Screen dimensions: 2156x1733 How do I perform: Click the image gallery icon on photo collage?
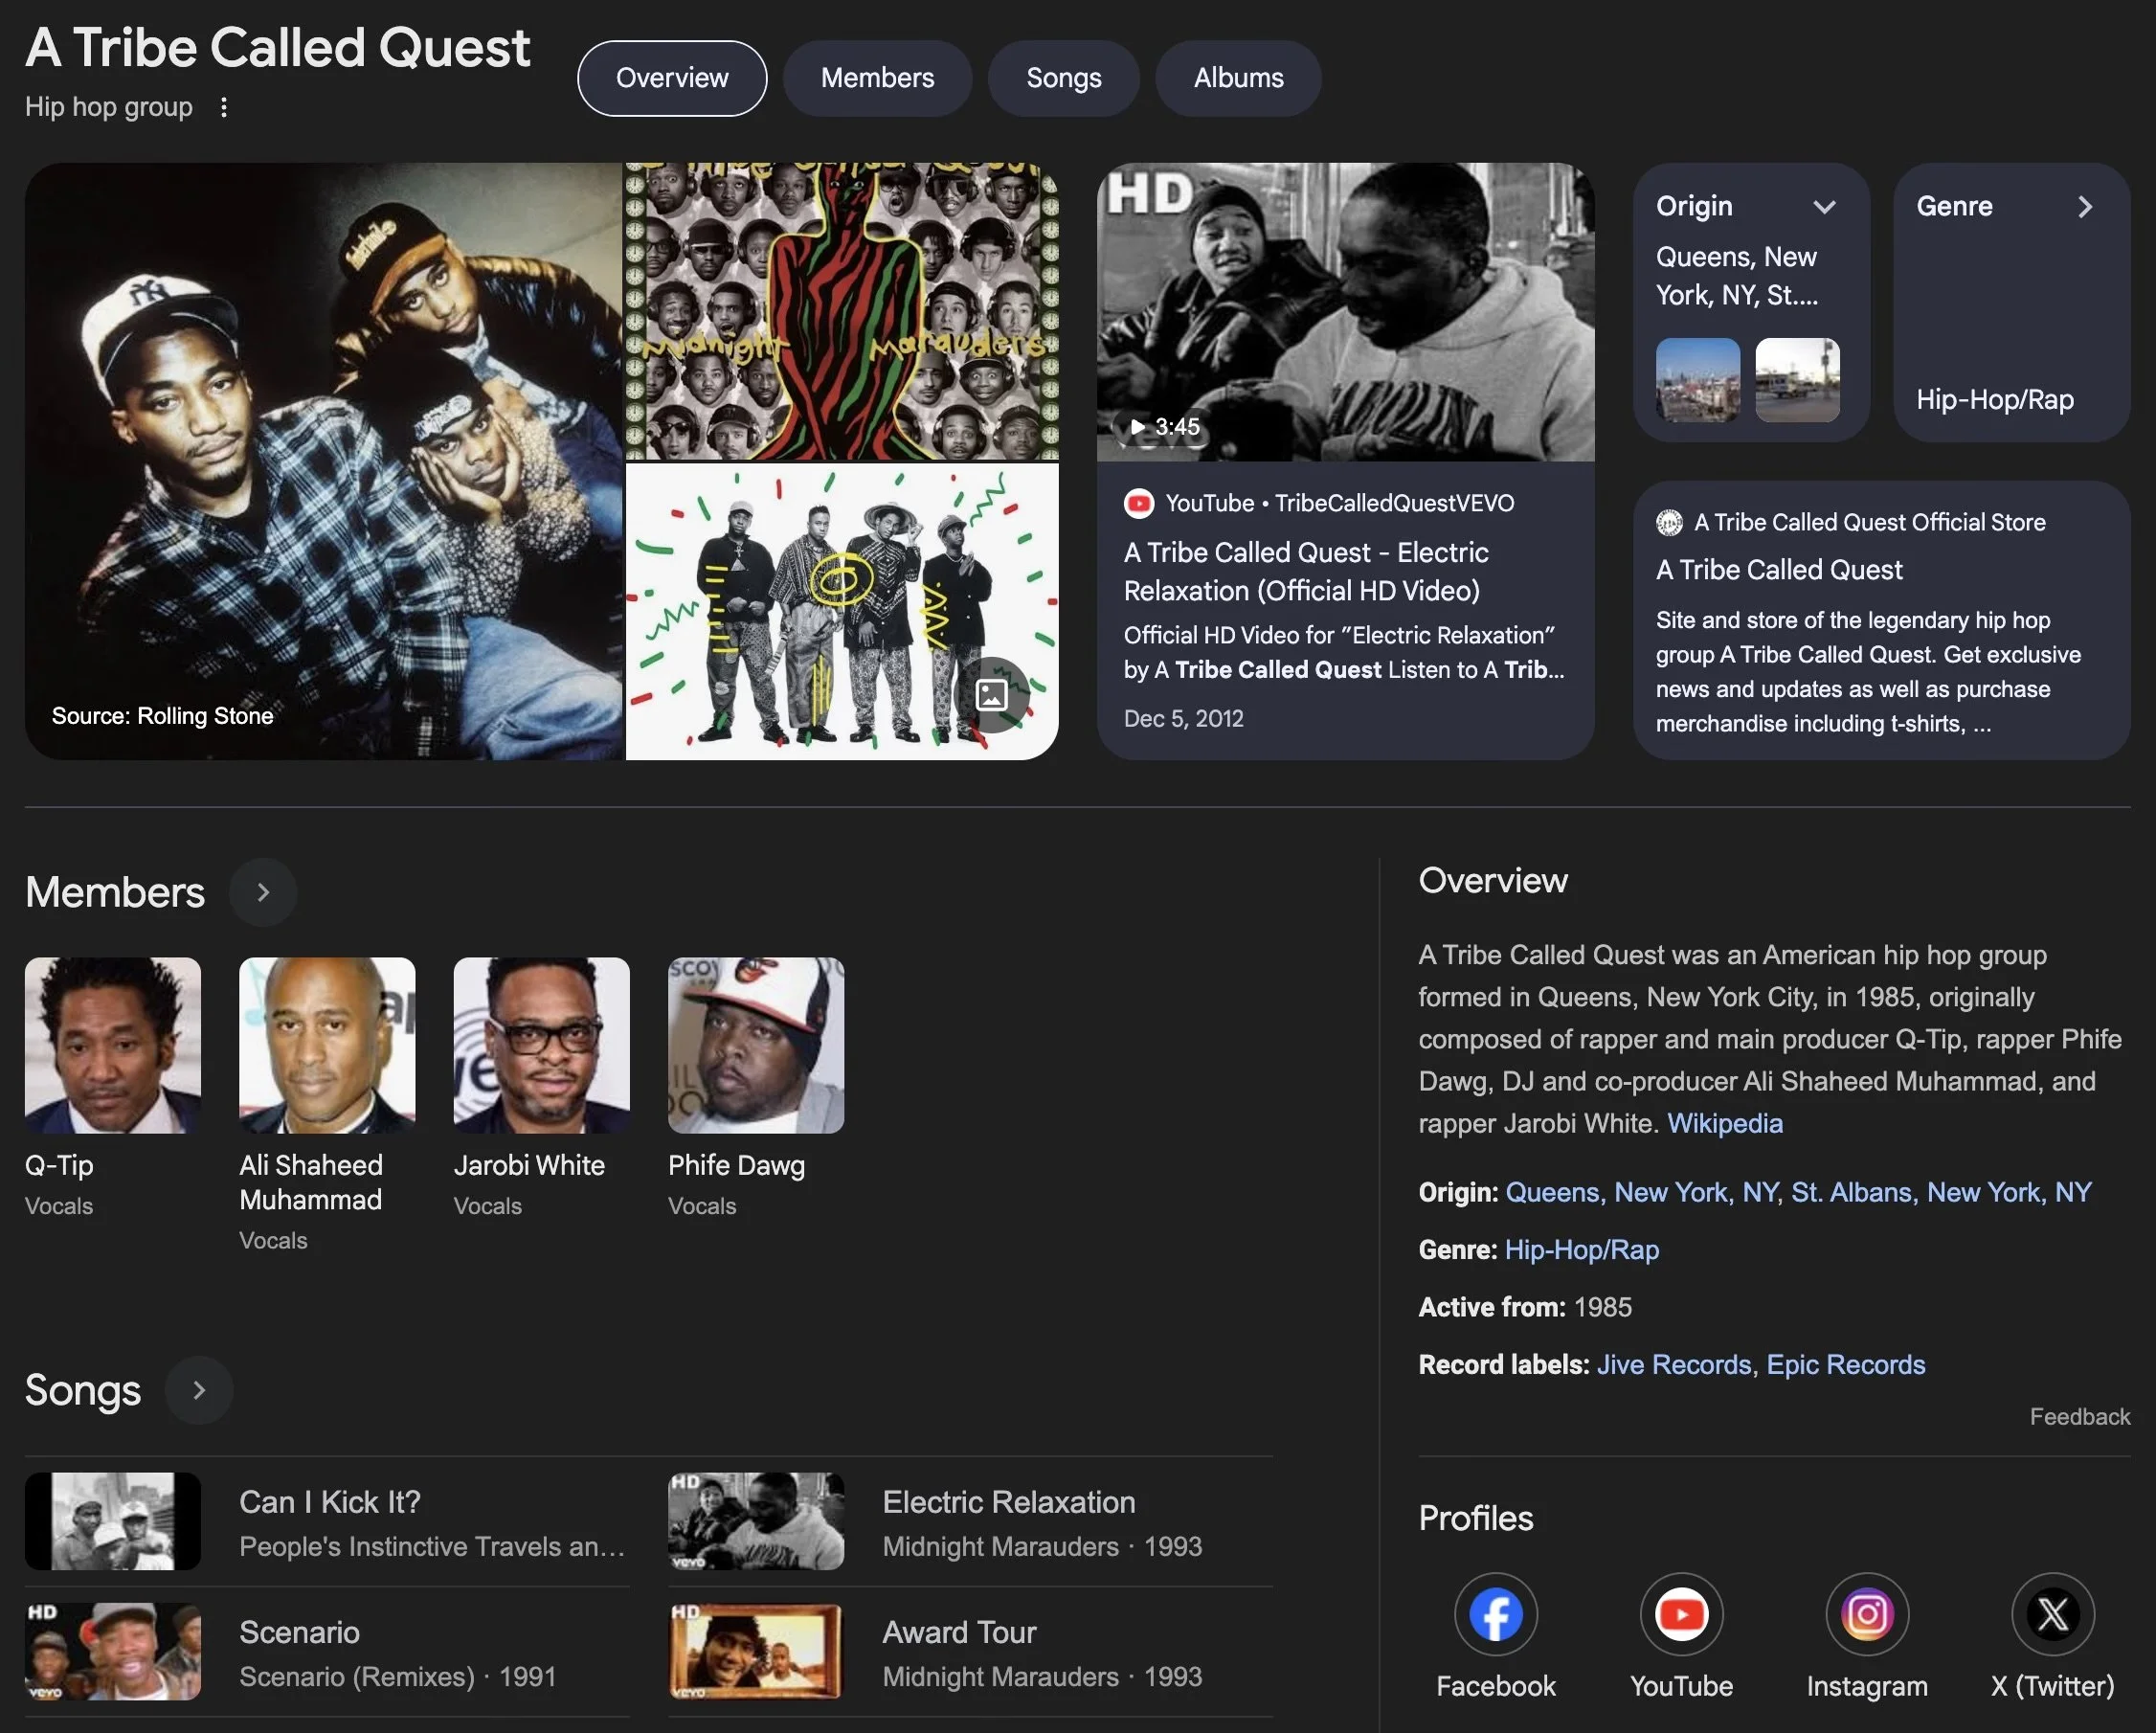(x=991, y=694)
